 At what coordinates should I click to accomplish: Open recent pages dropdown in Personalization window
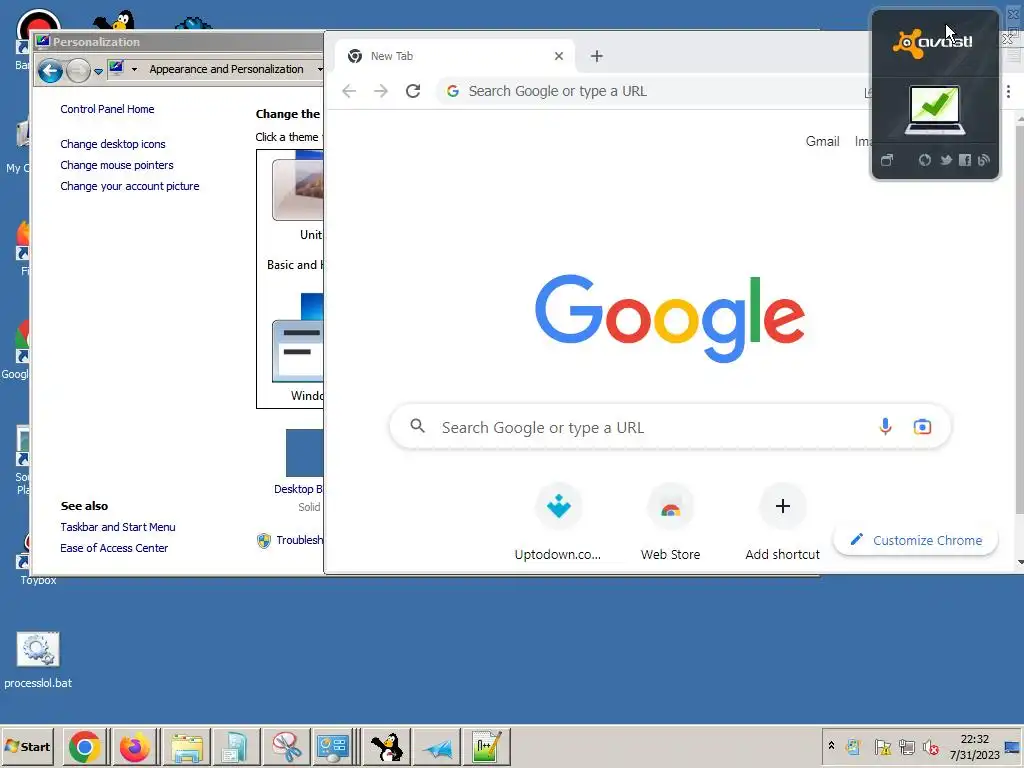[x=98, y=71]
